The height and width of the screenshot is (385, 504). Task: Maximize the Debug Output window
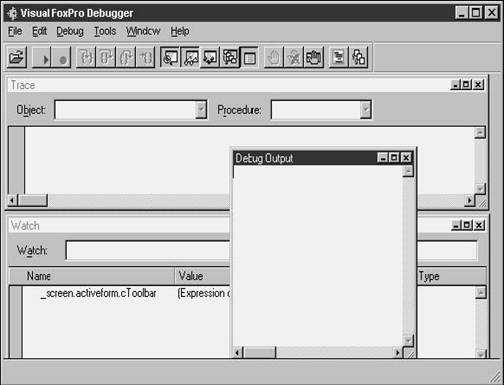click(x=394, y=157)
